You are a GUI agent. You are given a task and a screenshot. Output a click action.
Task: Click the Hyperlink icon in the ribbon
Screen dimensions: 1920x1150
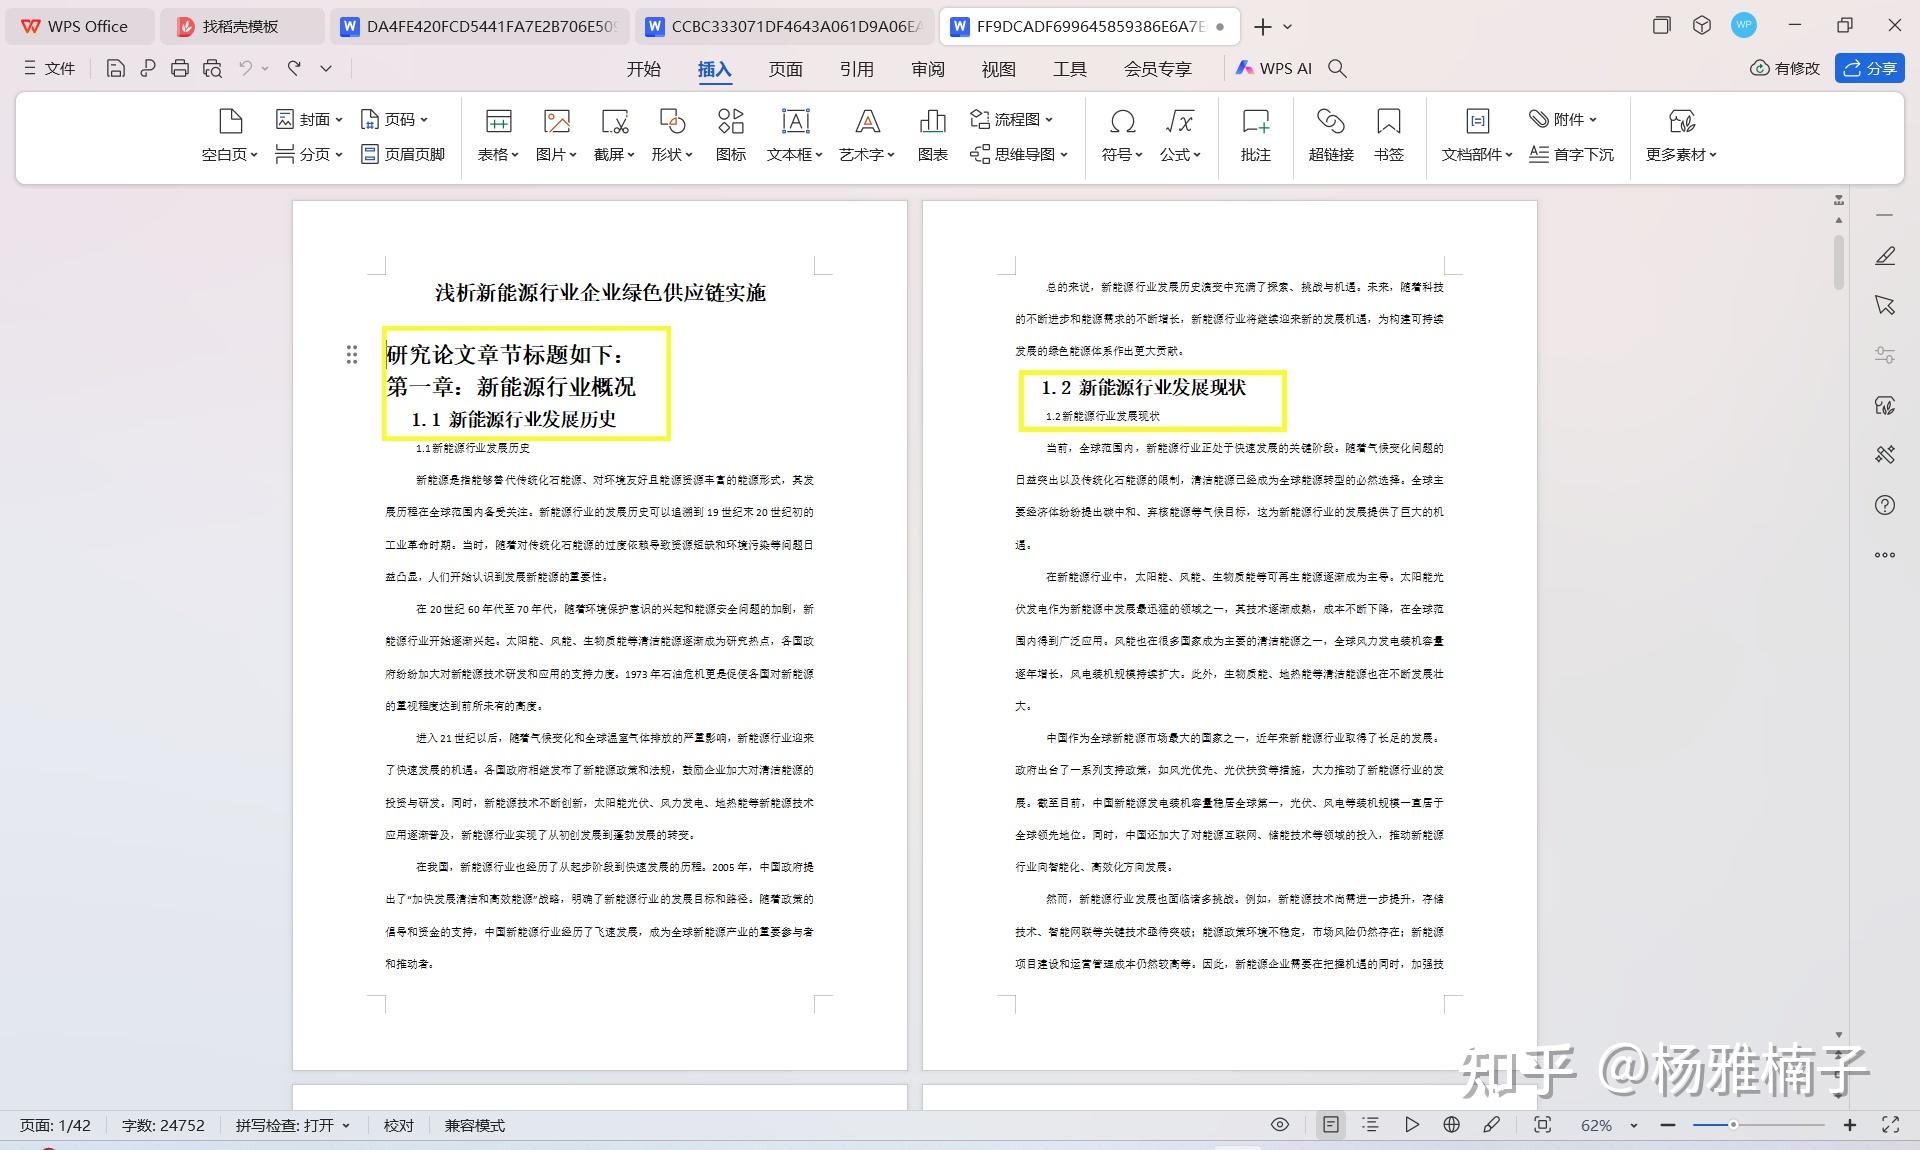tap(1330, 123)
